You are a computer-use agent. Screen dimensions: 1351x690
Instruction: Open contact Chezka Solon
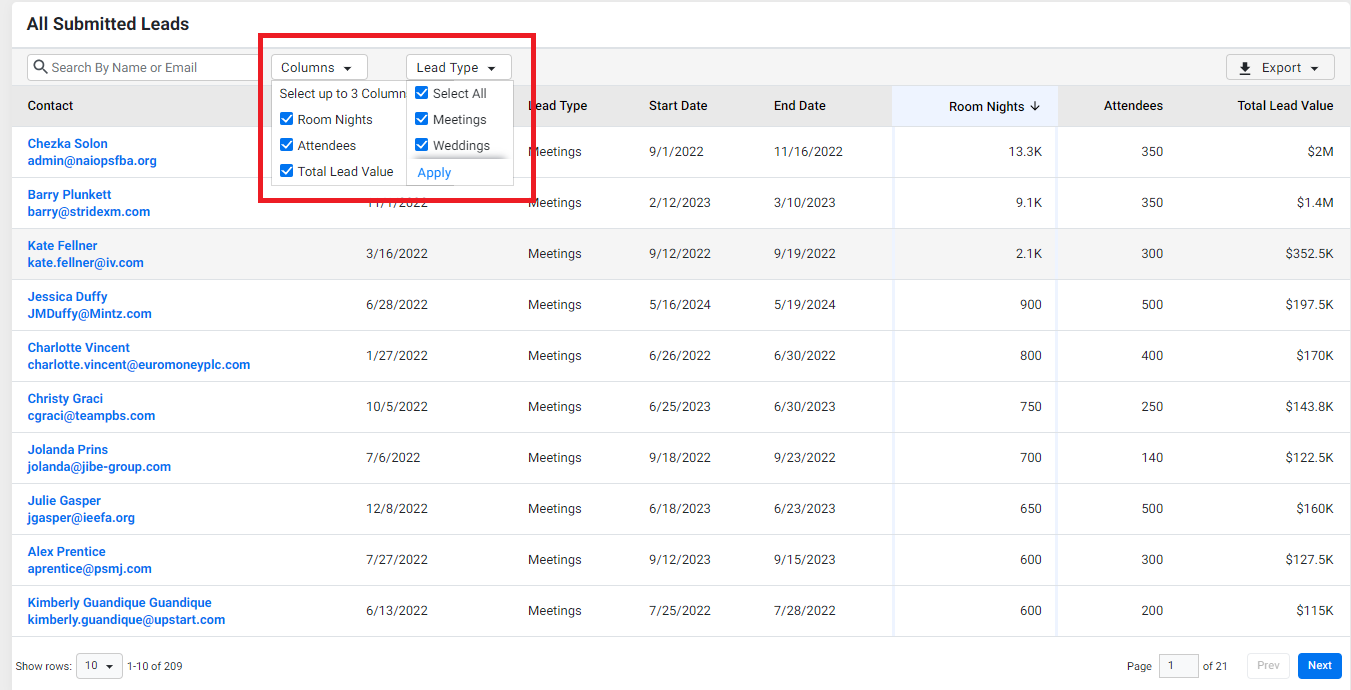pyautogui.click(x=68, y=144)
